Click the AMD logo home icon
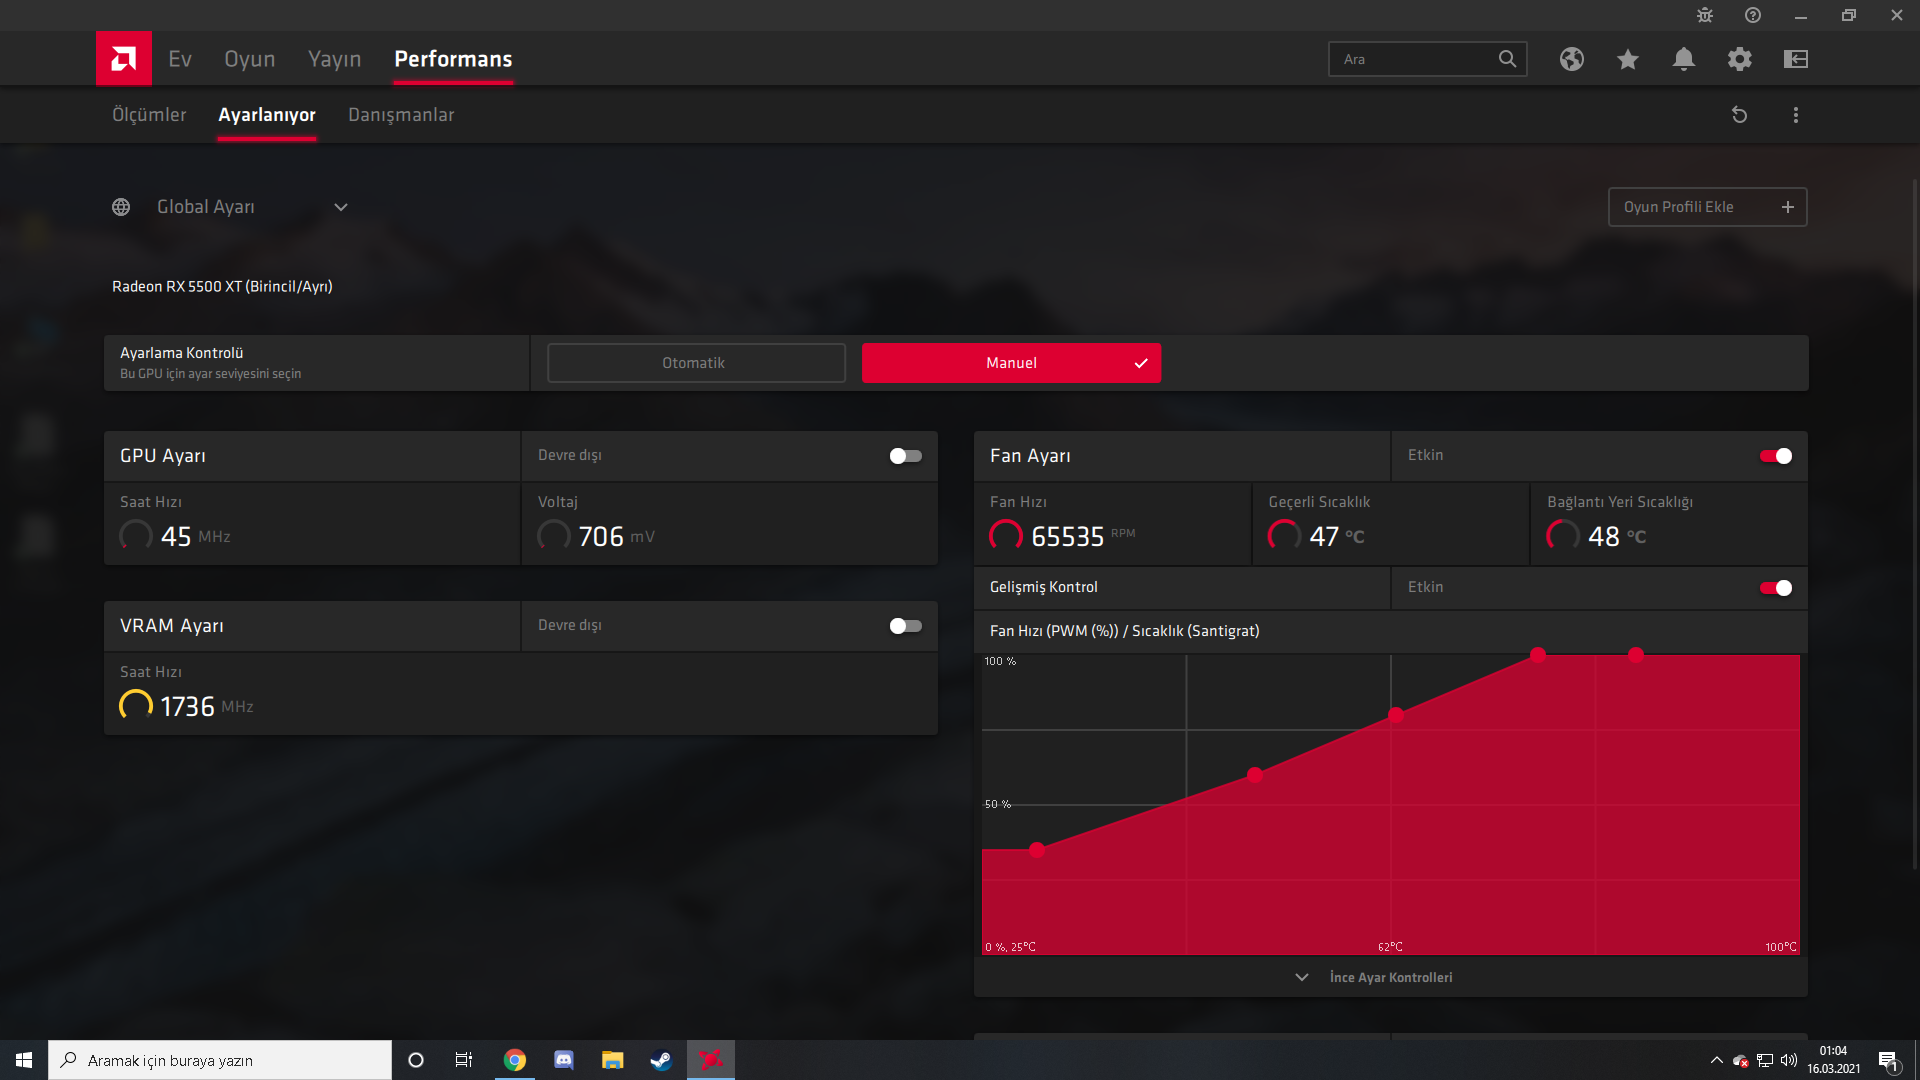The image size is (1920, 1080). [x=124, y=59]
